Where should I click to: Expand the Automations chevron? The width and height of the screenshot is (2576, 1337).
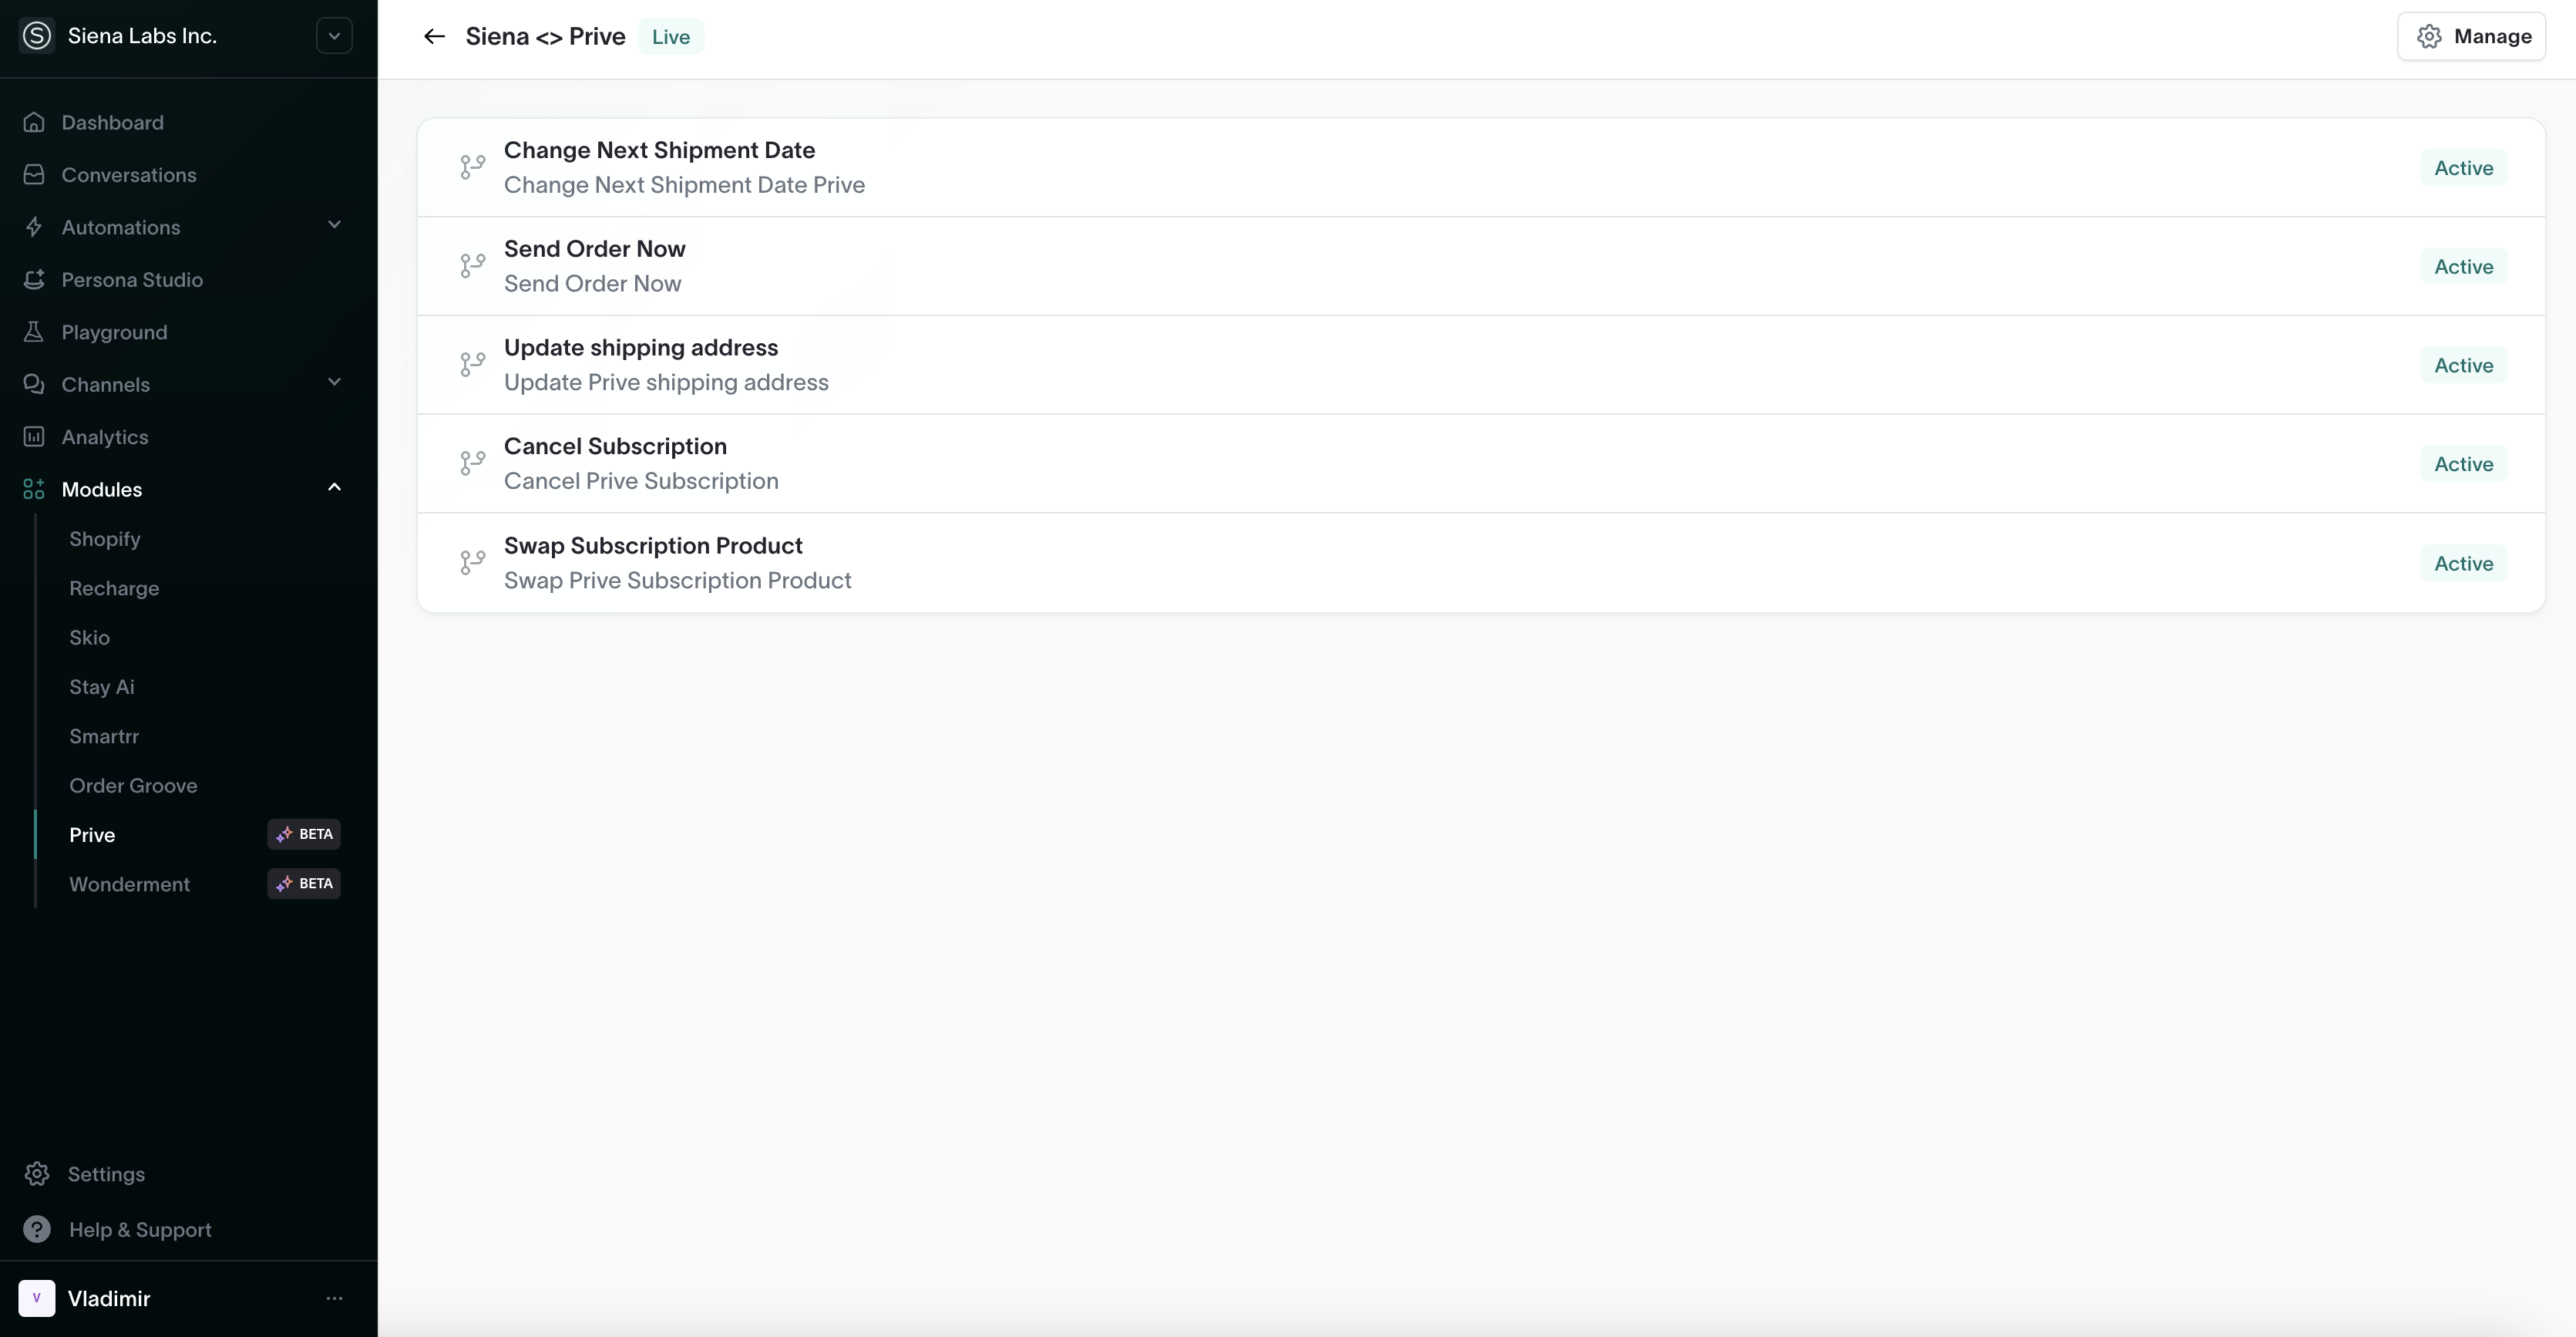pos(334,225)
